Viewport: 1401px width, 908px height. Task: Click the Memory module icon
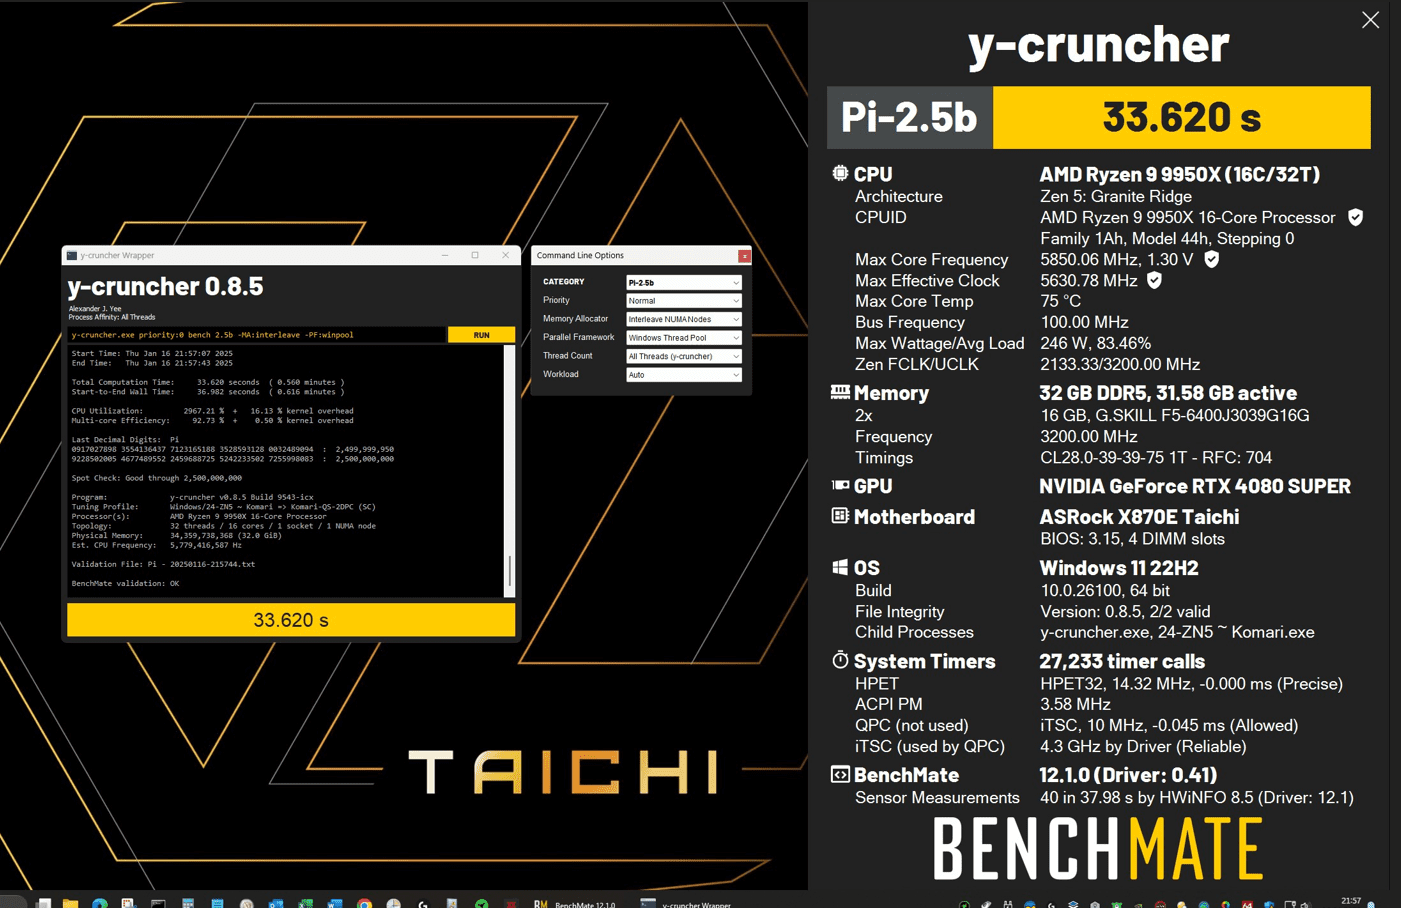tap(840, 392)
